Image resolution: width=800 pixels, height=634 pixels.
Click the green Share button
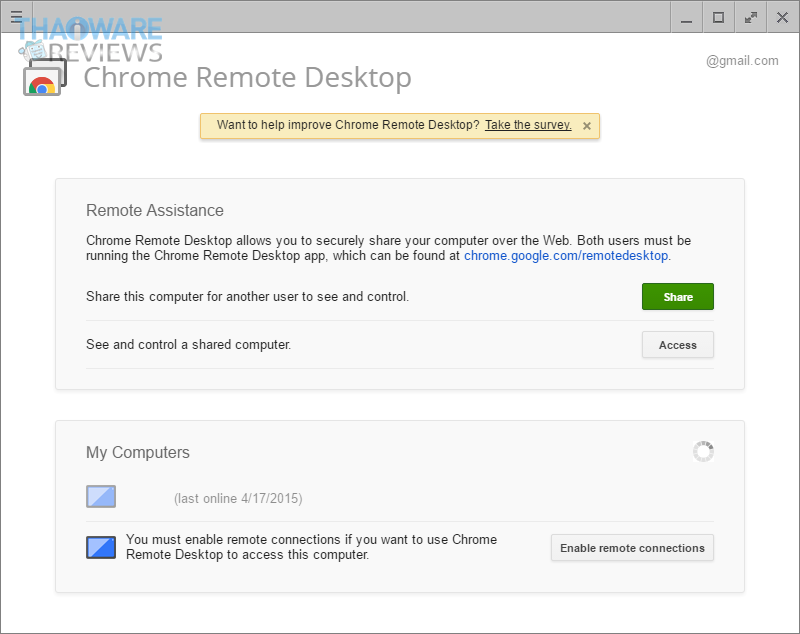pos(678,296)
